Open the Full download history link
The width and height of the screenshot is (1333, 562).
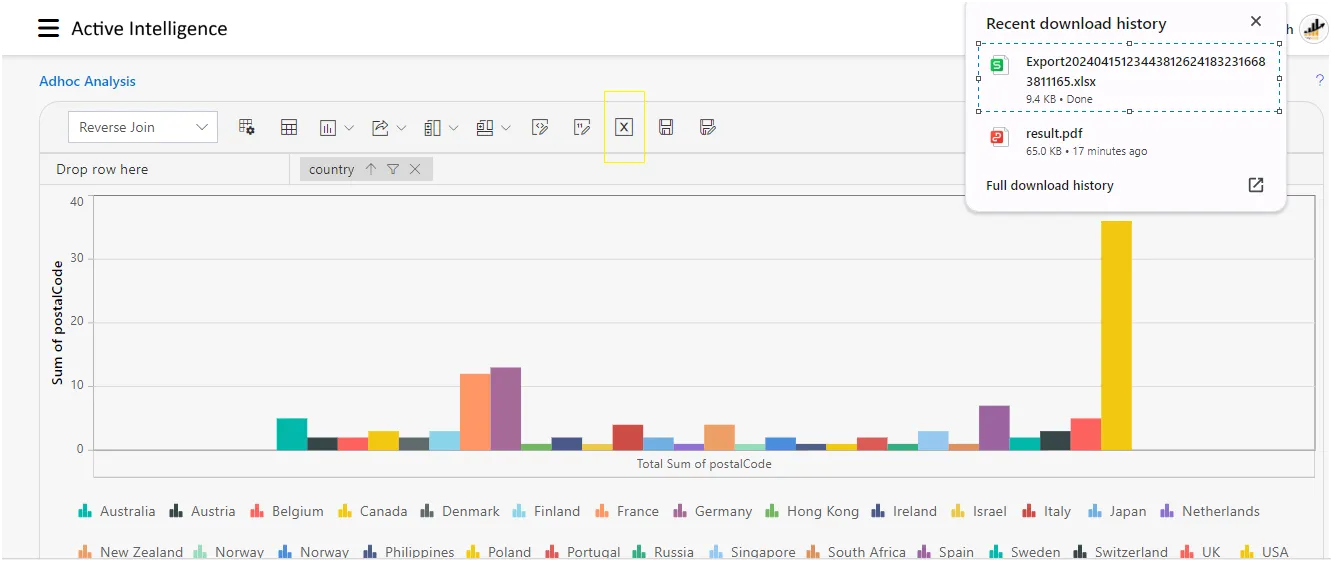[1049, 185]
